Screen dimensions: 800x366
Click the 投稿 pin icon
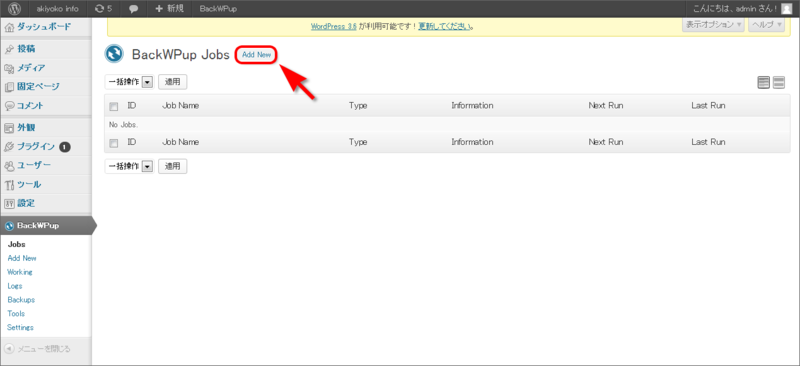coord(9,50)
